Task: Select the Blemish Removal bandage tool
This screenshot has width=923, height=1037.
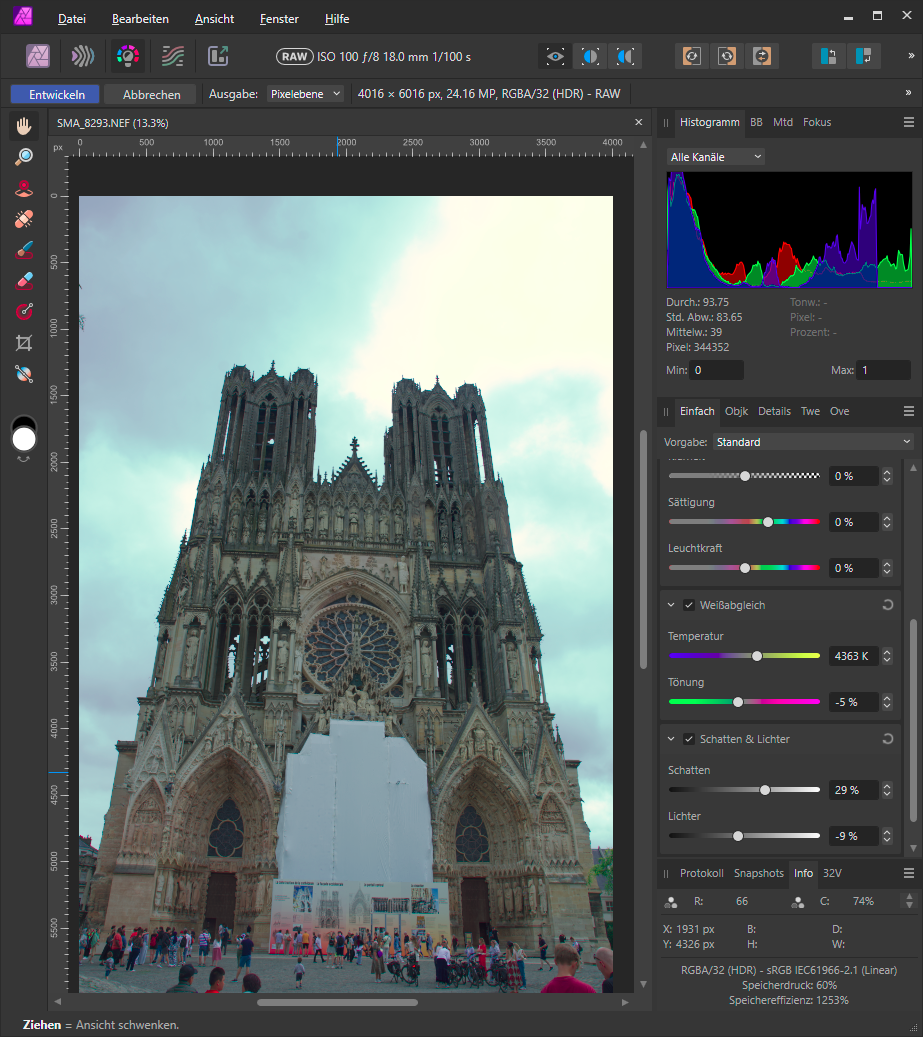Action: tap(24, 219)
